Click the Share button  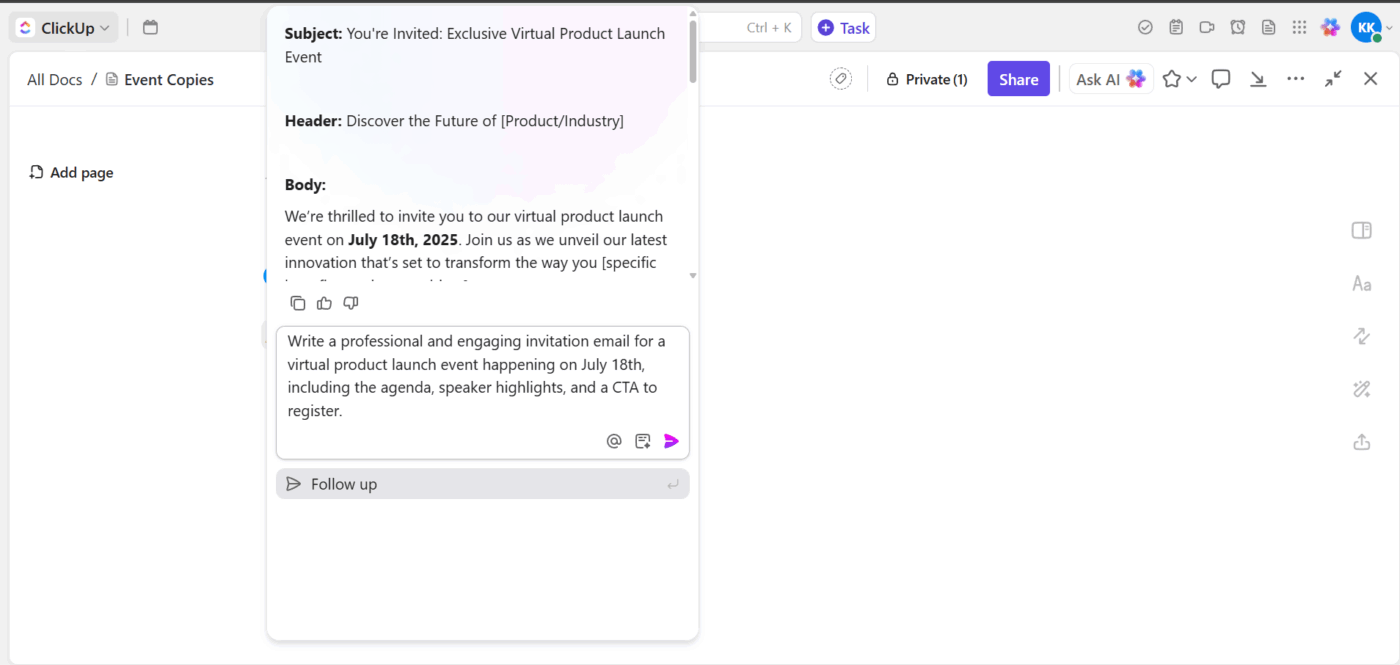pos(1018,78)
